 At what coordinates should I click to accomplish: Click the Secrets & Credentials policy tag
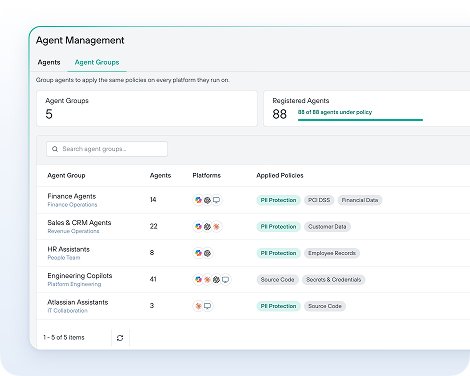click(x=334, y=280)
